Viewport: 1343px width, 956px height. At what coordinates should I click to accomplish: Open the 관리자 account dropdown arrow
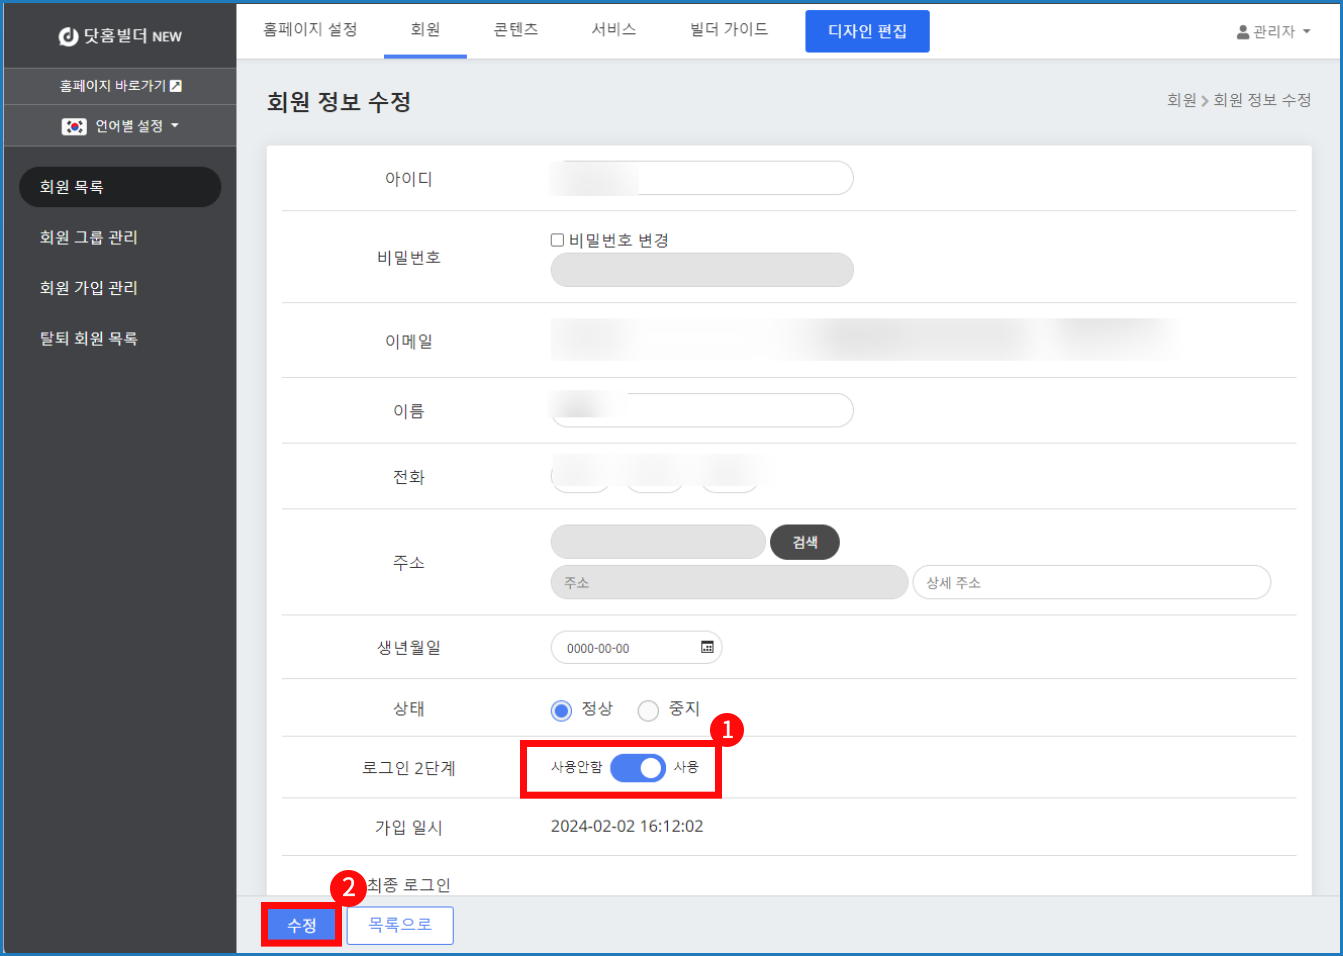(1307, 32)
